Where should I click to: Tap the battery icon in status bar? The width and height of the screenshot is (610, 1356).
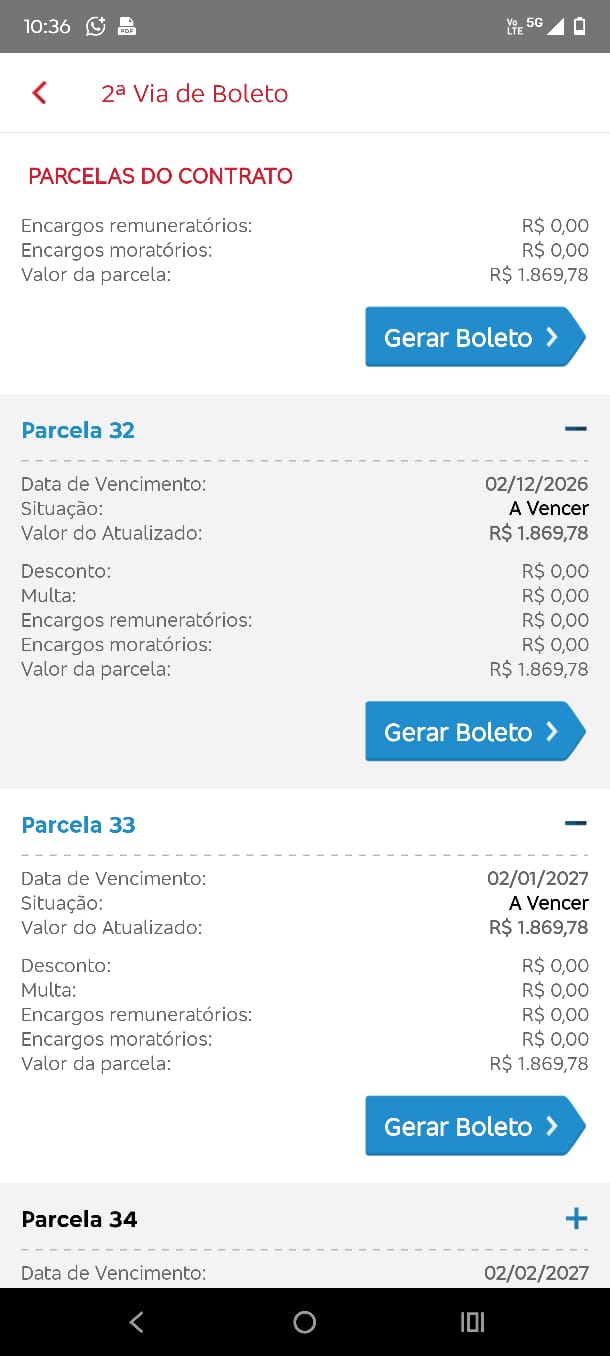(579, 27)
